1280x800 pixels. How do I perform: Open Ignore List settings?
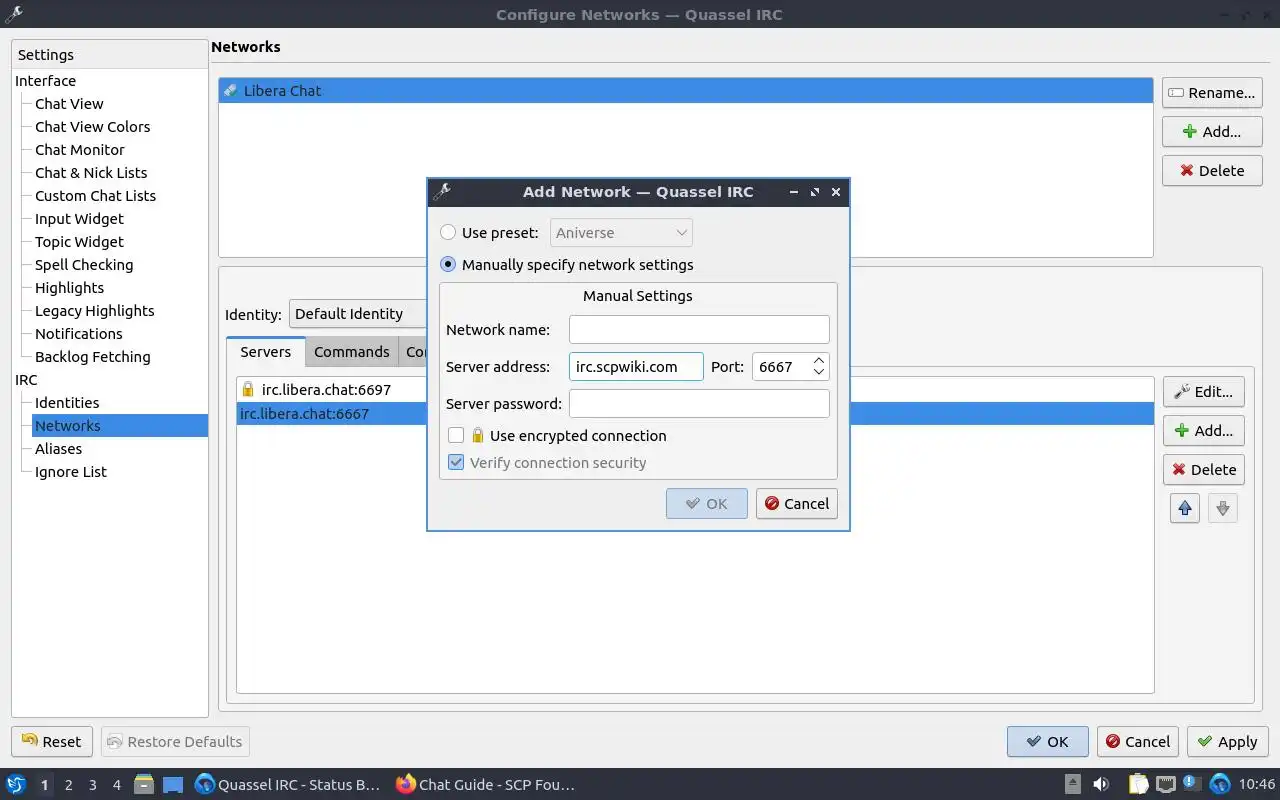pos(70,472)
